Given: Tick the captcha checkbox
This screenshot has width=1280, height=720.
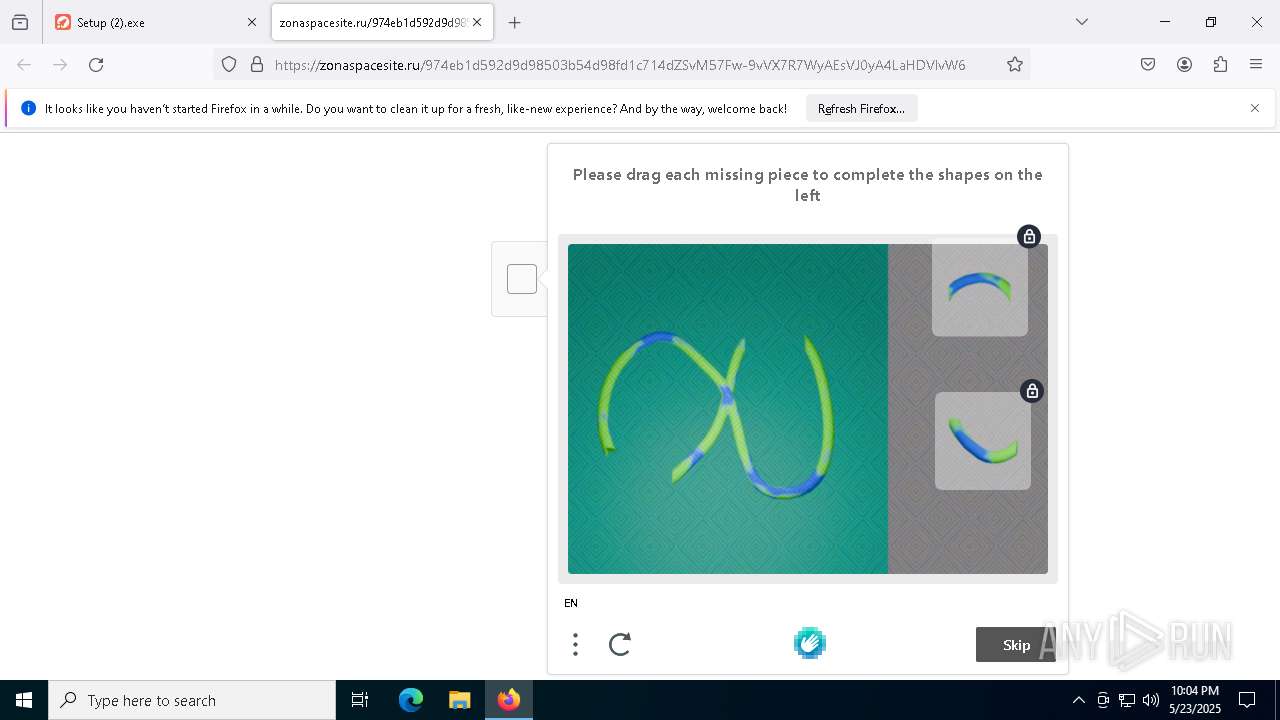Looking at the screenshot, I should 522,279.
